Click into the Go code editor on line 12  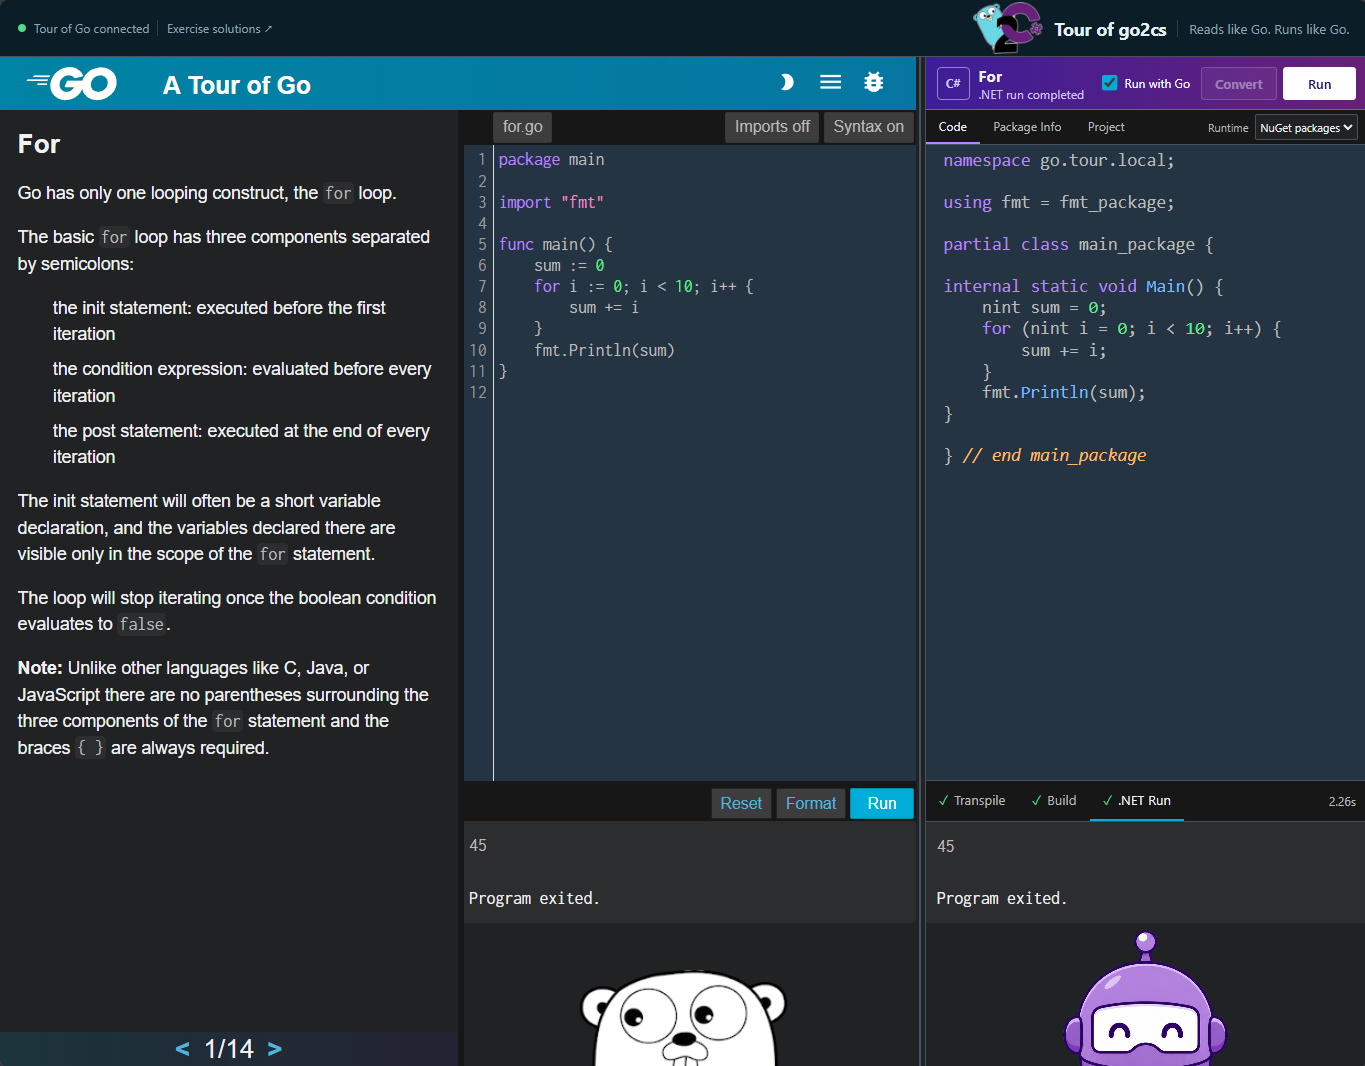(x=704, y=392)
